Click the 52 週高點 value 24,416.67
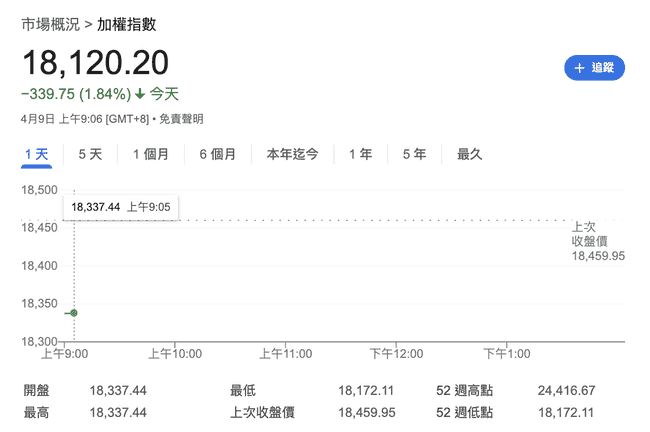The height and width of the screenshot is (432, 650). tap(566, 391)
